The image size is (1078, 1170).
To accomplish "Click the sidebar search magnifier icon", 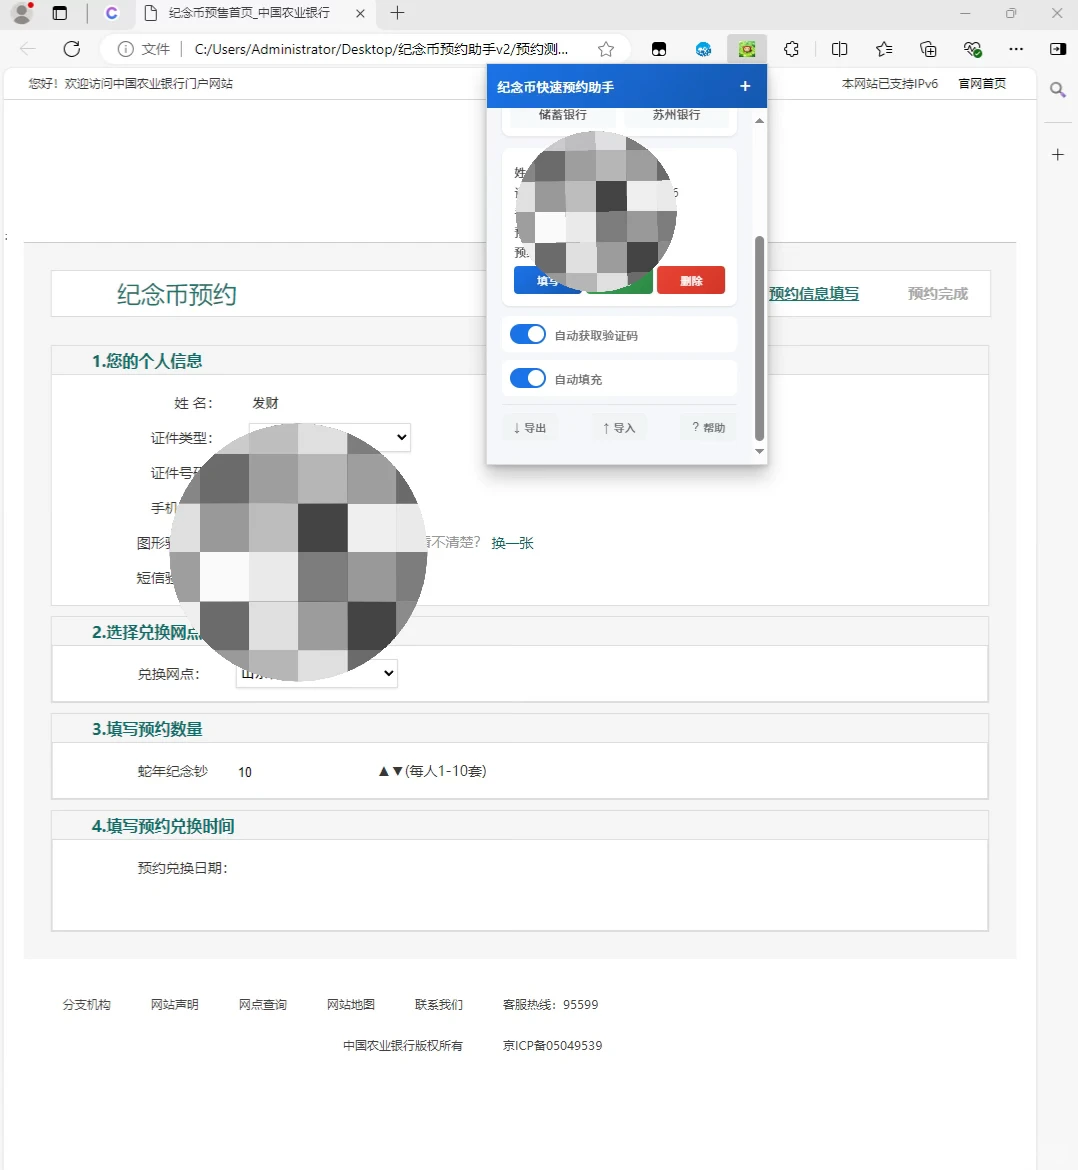I will pyautogui.click(x=1057, y=90).
